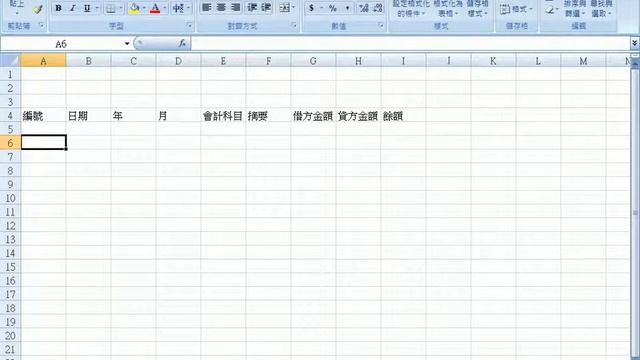Toggle underline formatting
This screenshot has width=640, height=360.
[x=87, y=8]
